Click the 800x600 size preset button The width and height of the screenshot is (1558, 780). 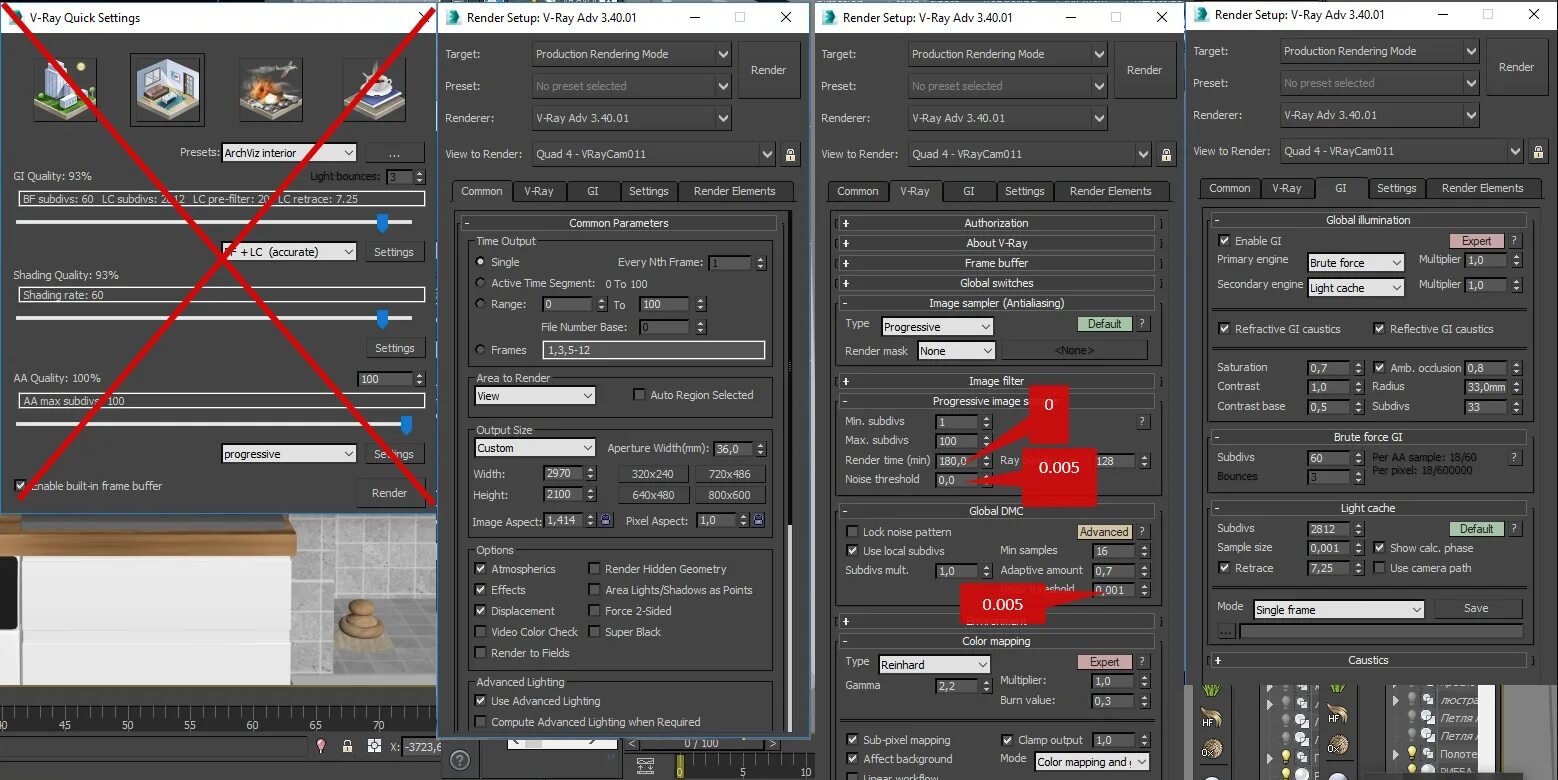point(730,495)
